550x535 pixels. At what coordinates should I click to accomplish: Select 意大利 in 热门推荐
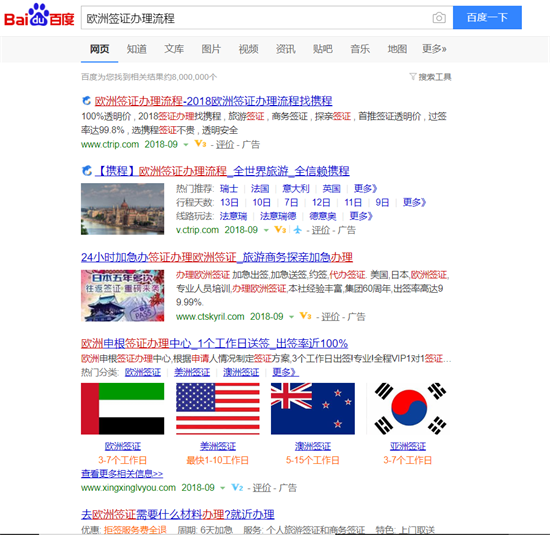[296, 189]
